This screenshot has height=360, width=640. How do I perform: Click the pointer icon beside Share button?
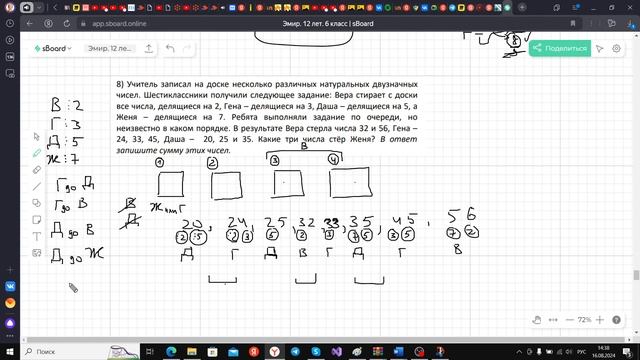pyautogui.click(x=600, y=49)
